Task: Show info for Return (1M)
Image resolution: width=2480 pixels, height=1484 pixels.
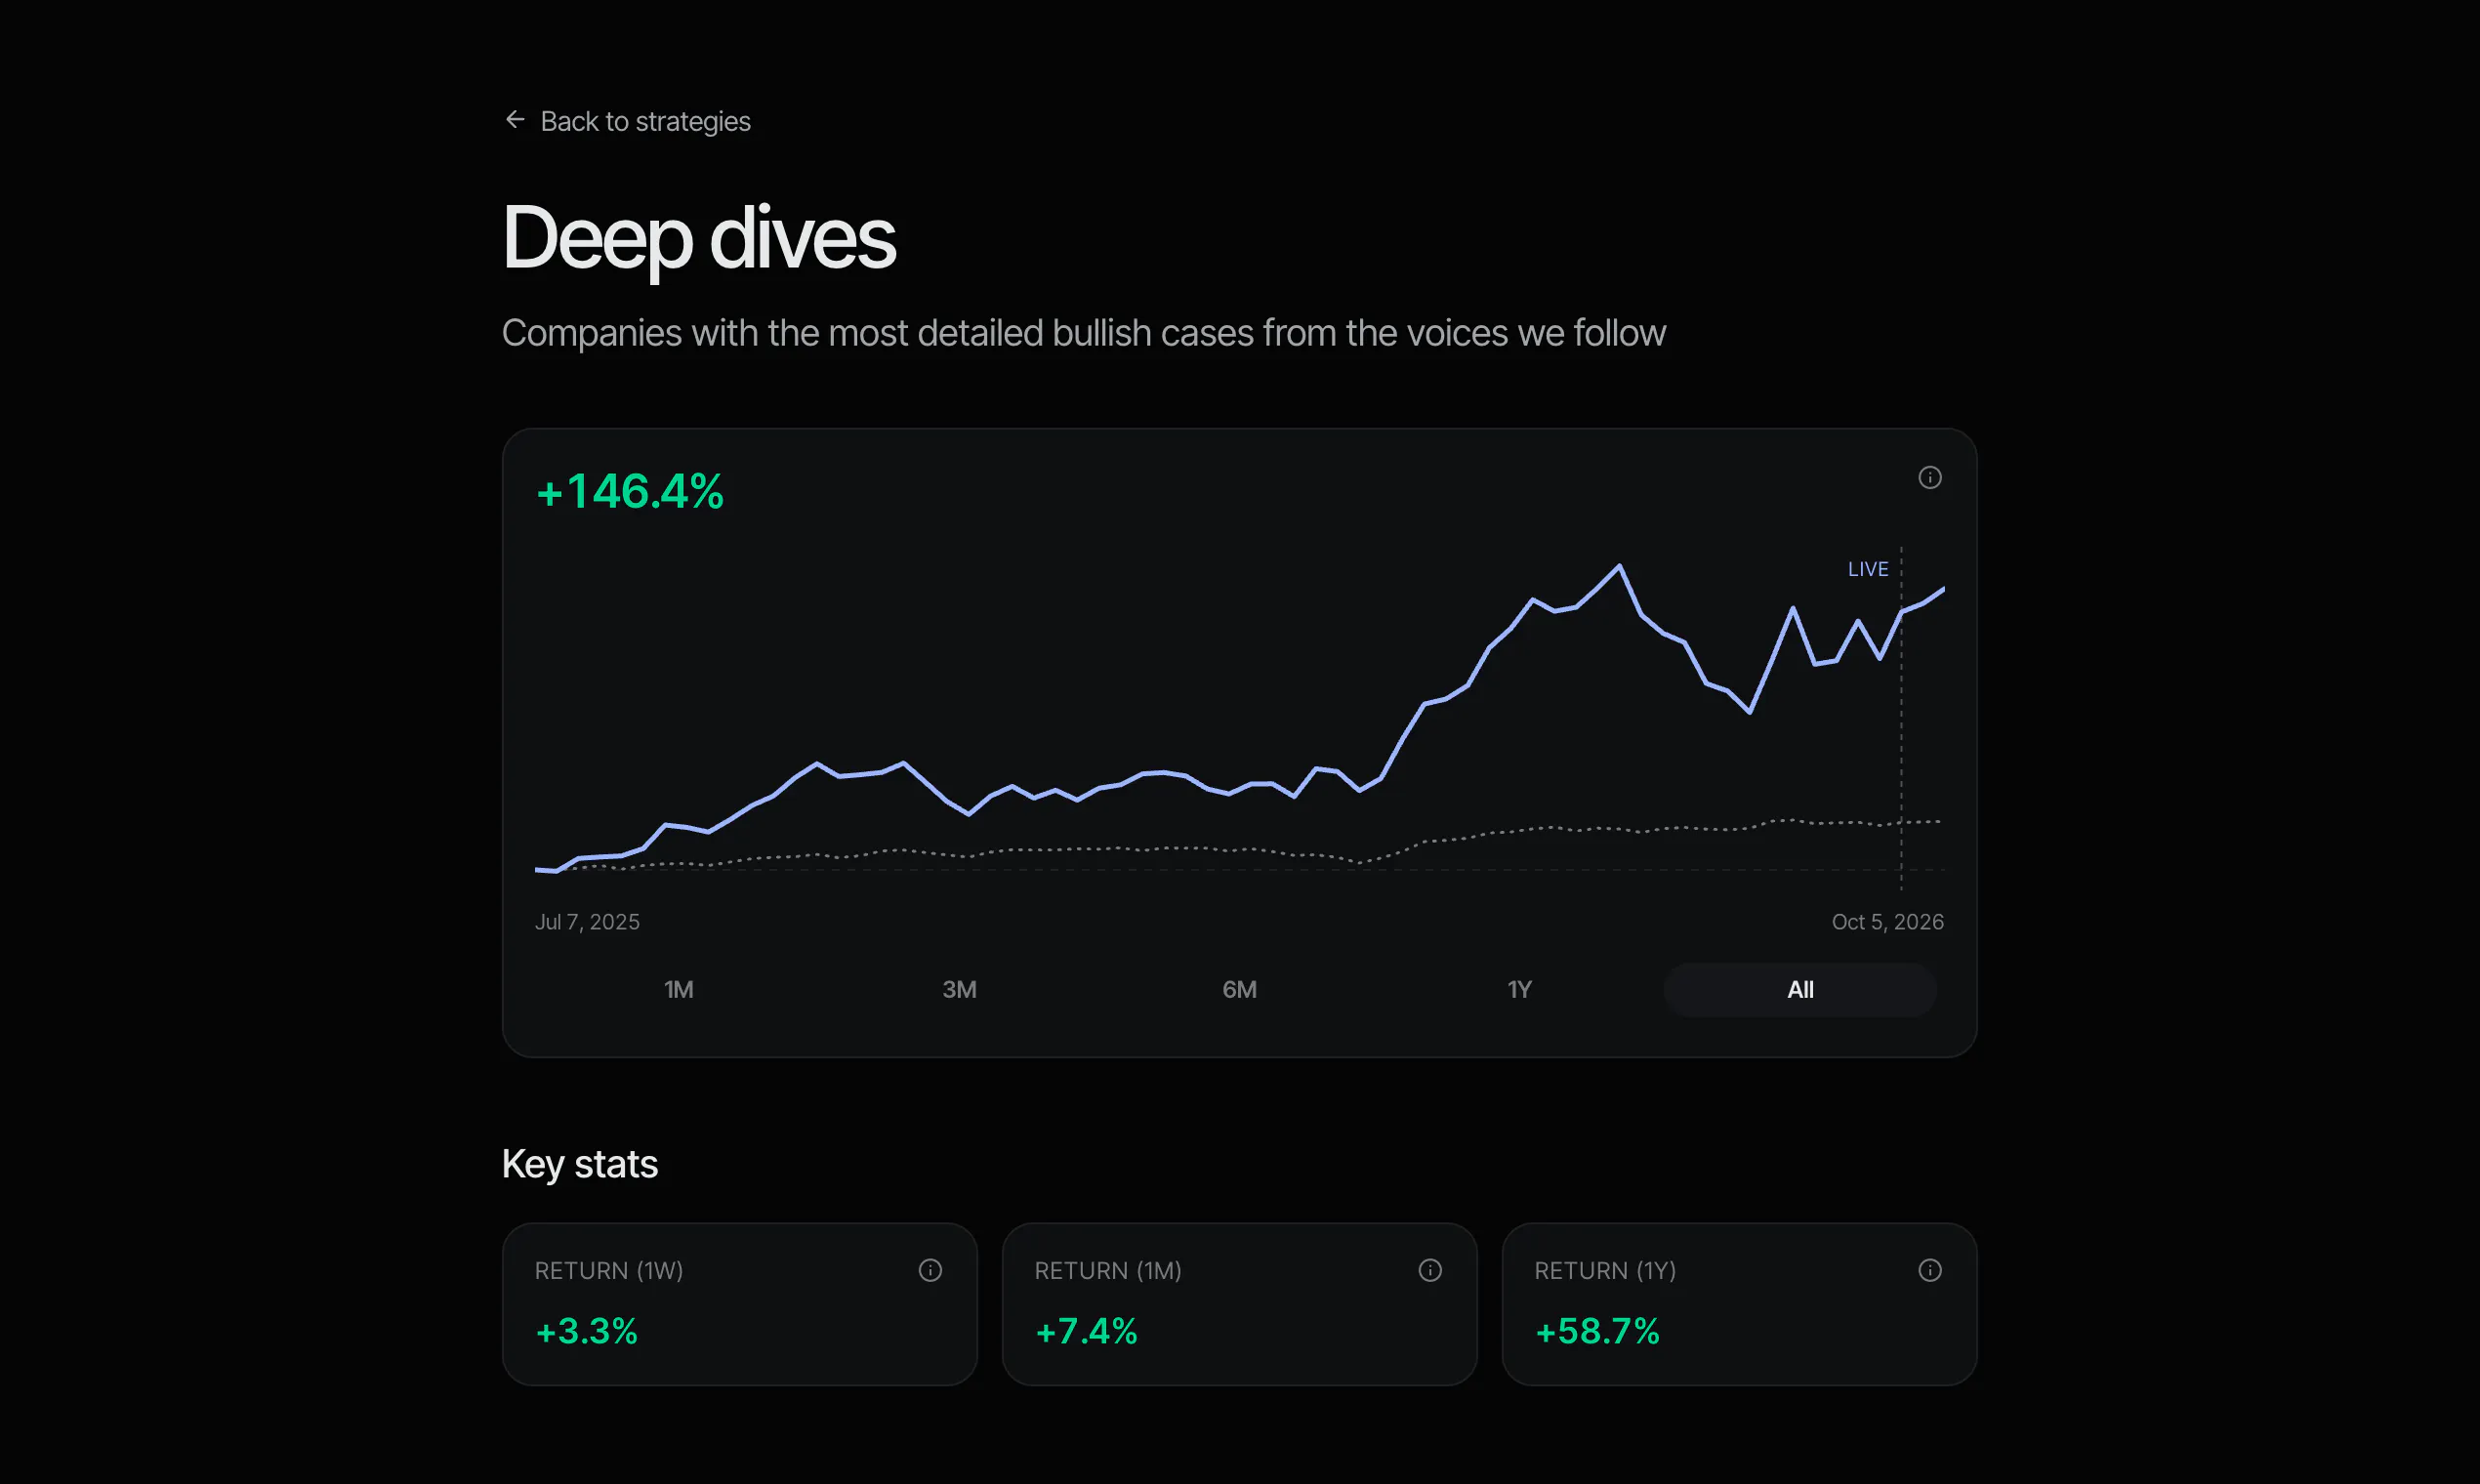Action: coord(1430,1270)
